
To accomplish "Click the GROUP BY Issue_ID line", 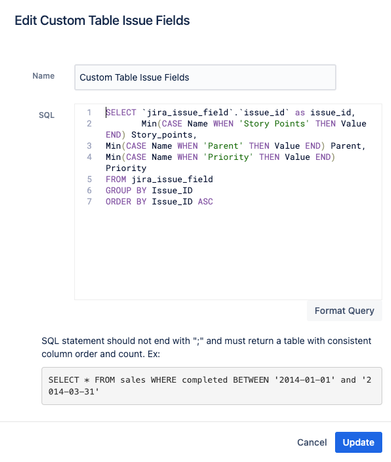I will 149,190.
